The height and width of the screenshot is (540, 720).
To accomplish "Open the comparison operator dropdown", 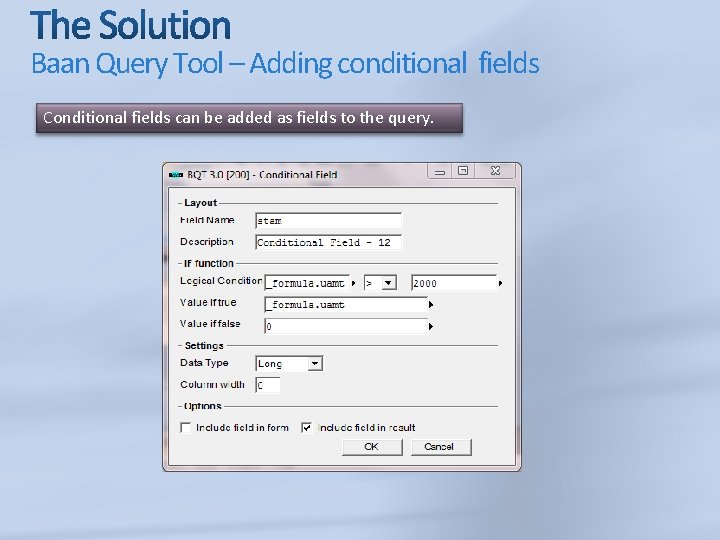I will (x=388, y=283).
